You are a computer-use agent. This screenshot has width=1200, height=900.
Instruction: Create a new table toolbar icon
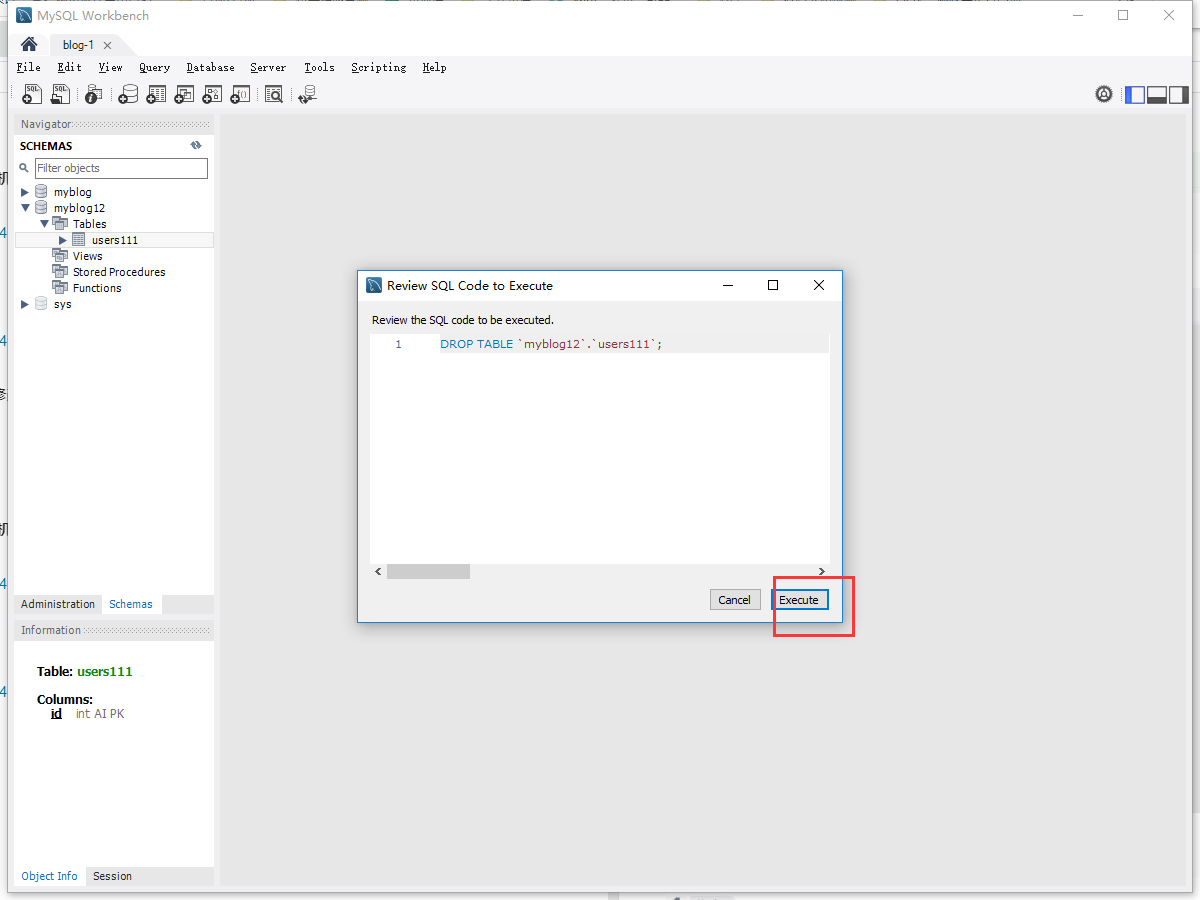coord(156,94)
